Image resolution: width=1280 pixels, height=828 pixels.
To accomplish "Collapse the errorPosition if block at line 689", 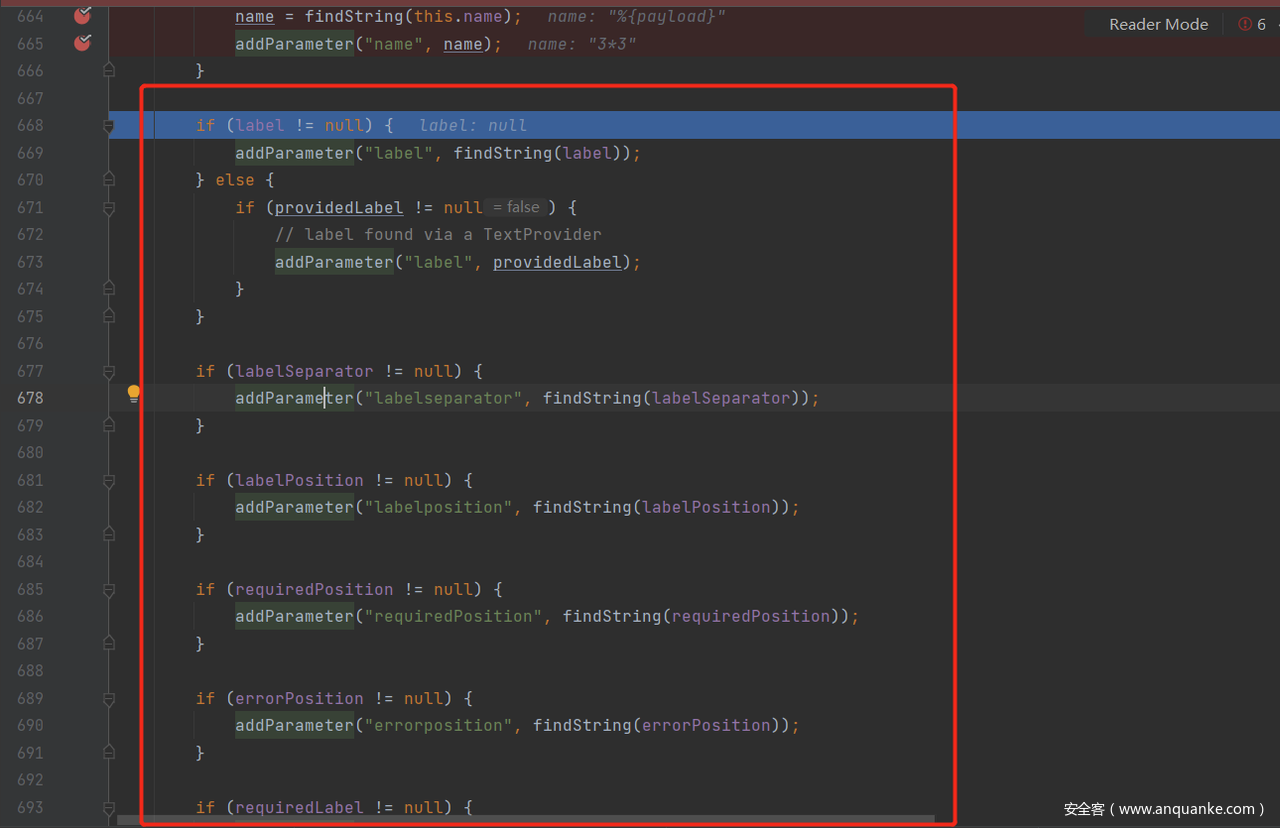I will tap(109, 698).
